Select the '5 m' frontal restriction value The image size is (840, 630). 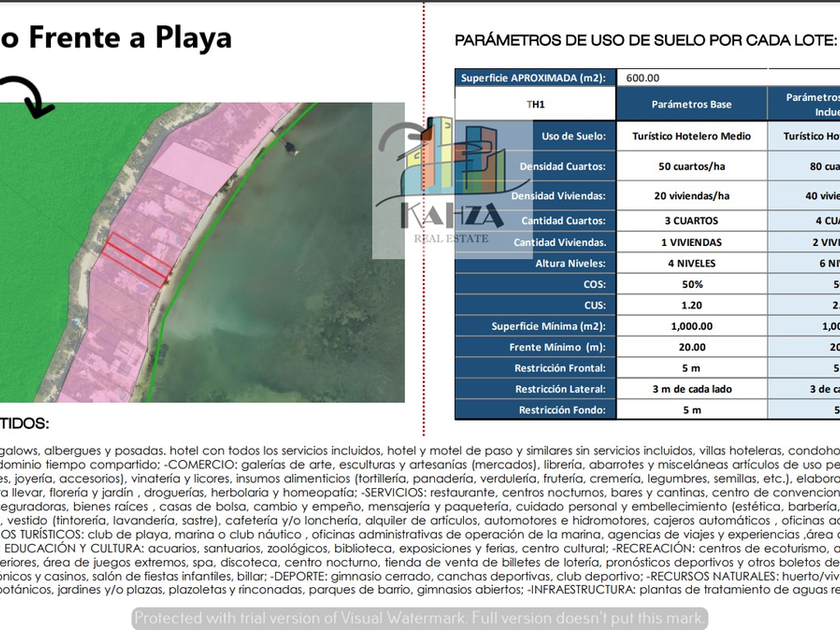[692, 368]
